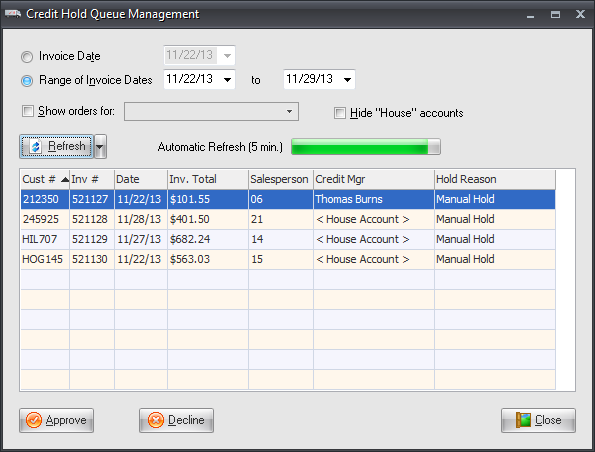Sort by the Inv # column header

pyautogui.click(x=92, y=179)
